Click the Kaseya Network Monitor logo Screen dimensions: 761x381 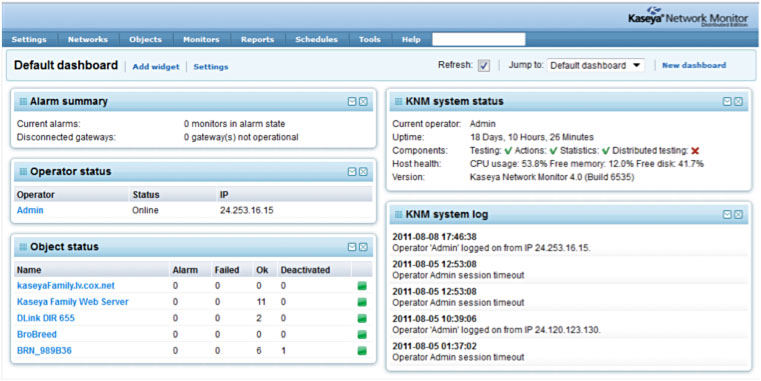[x=688, y=17]
